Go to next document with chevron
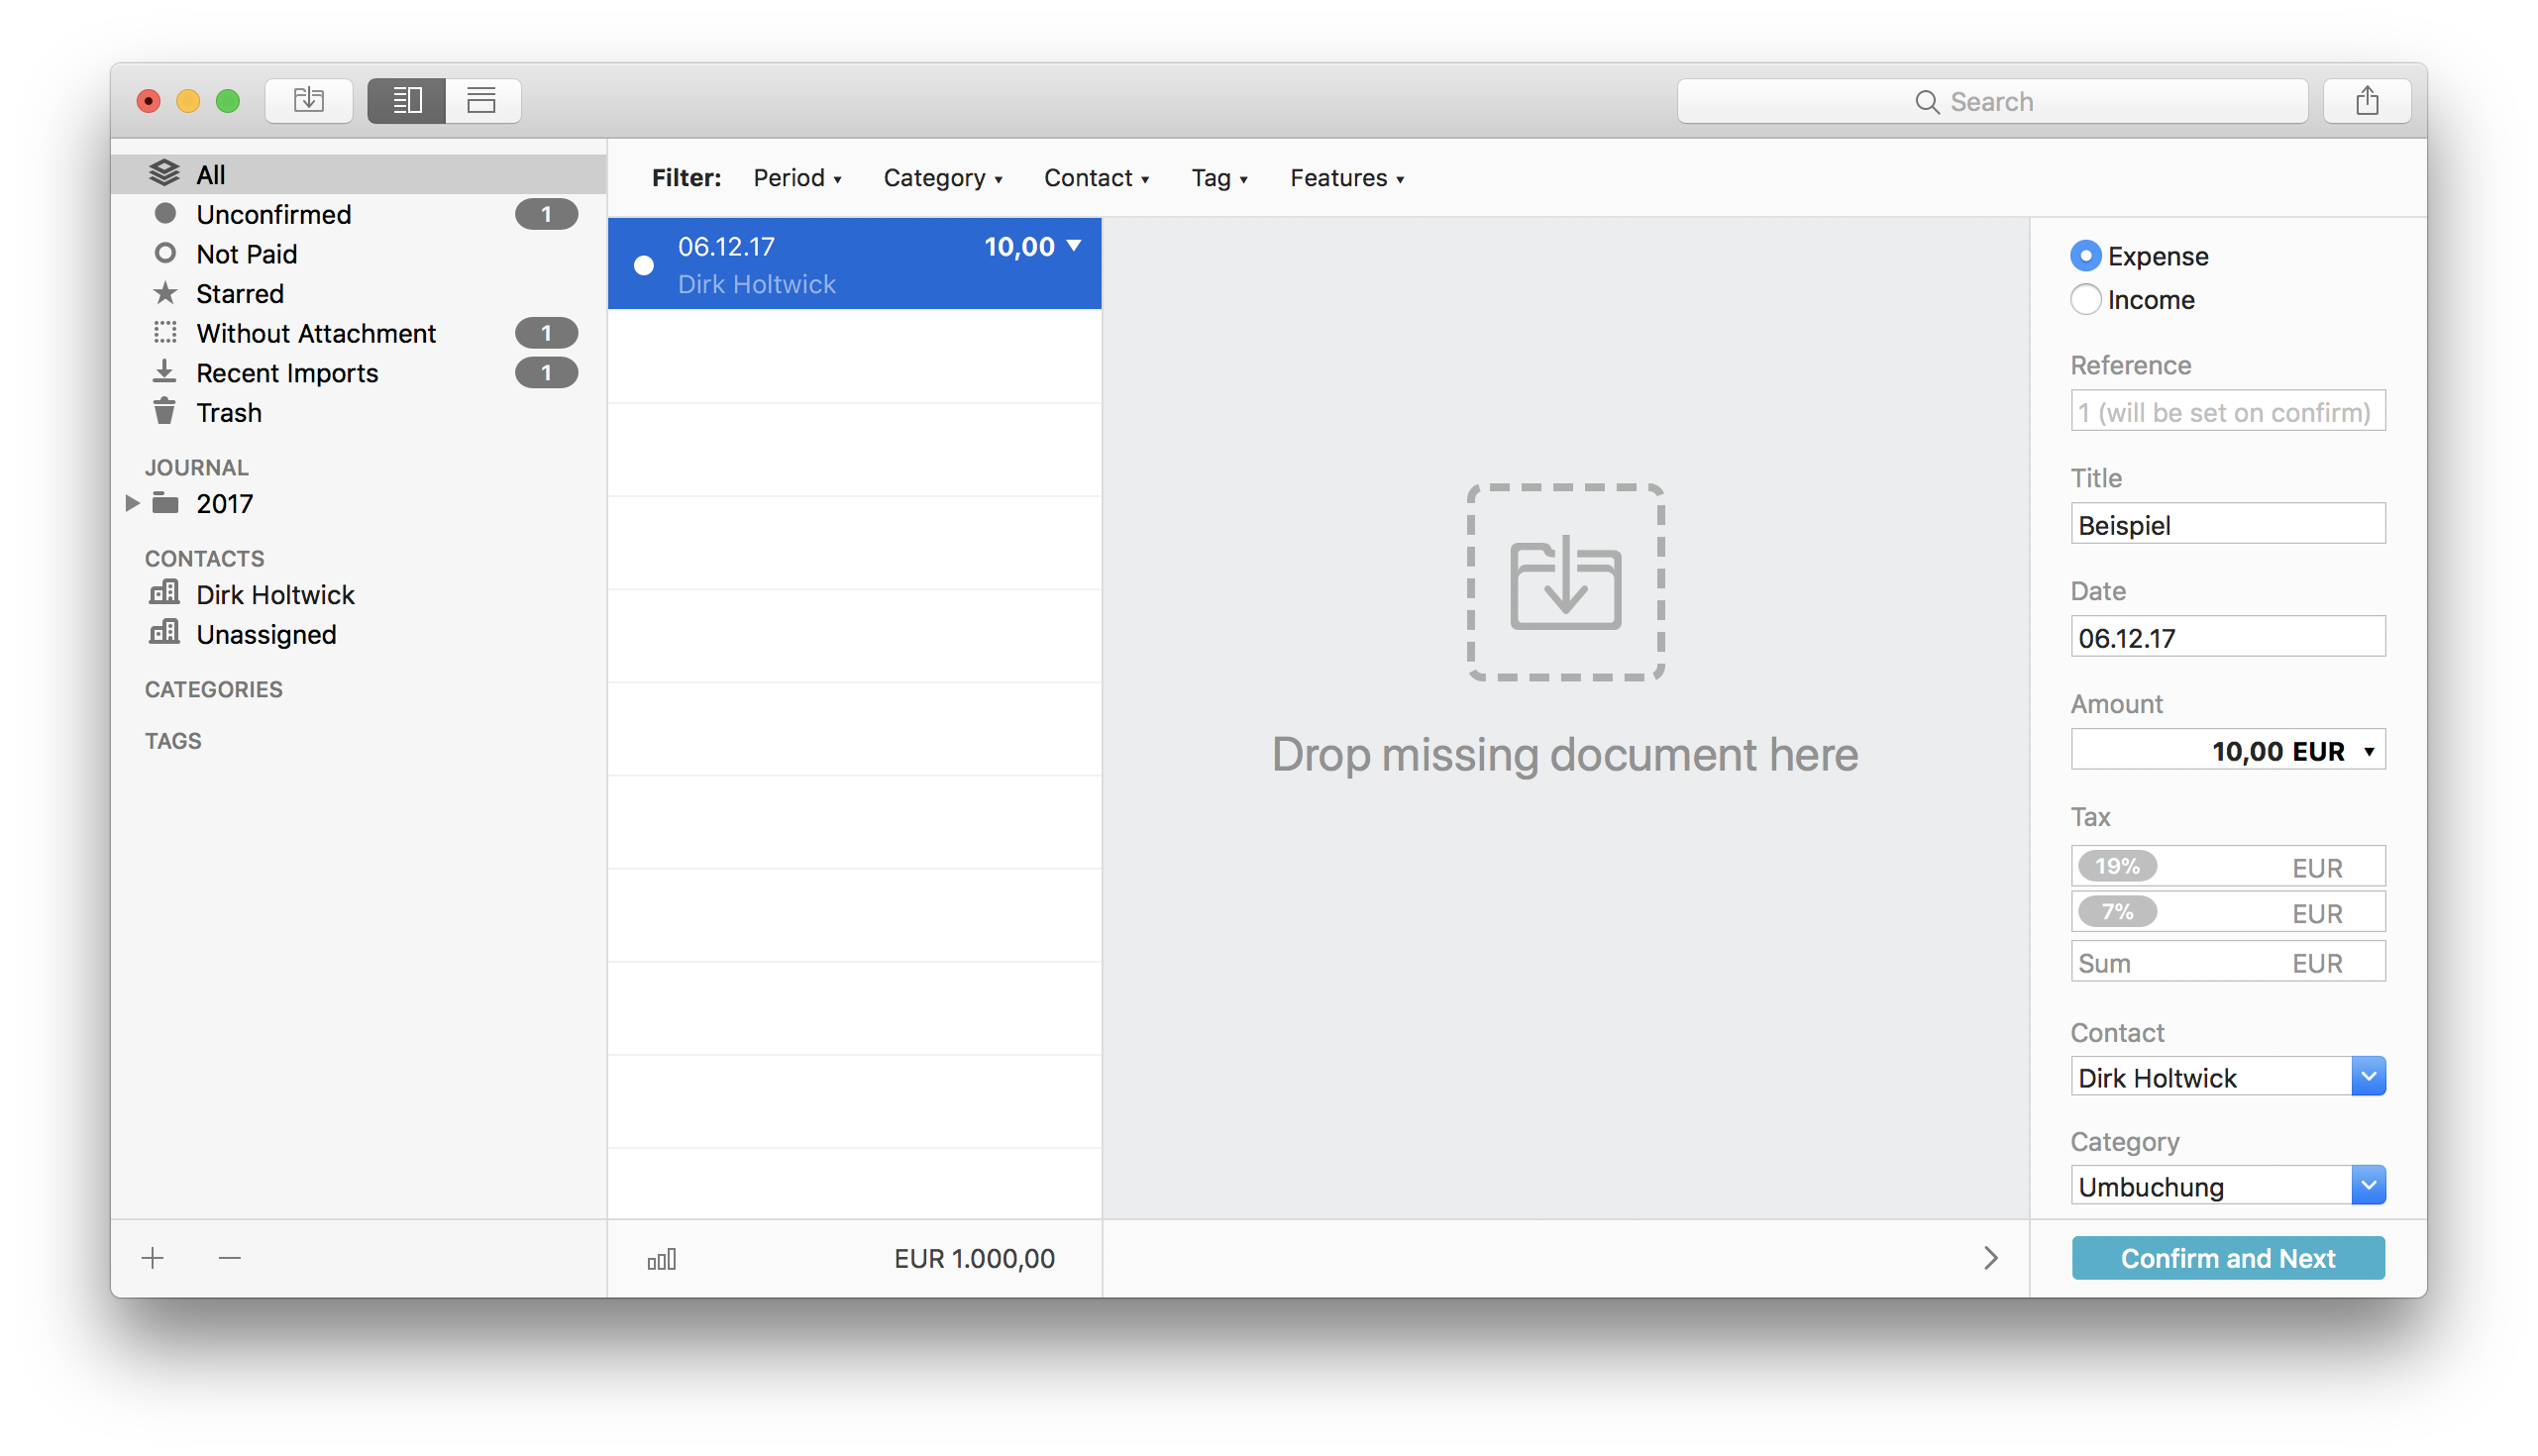 click(x=1990, y=1258)
